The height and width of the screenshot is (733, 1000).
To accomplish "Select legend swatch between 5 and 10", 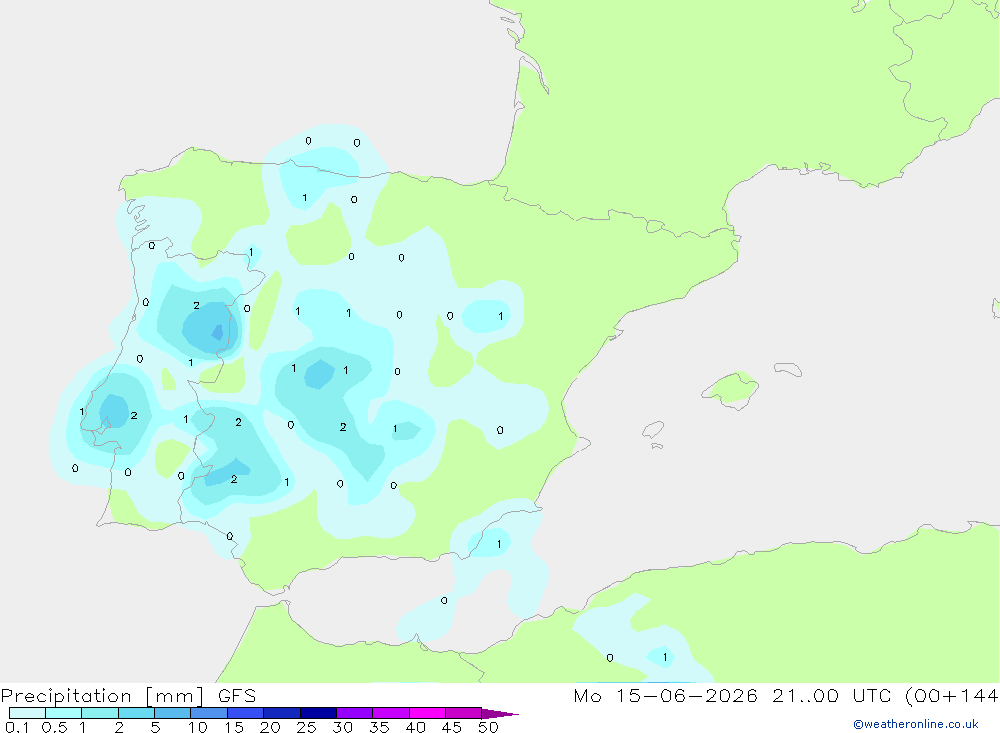I will pyautogui.click(x=173, y=713).
